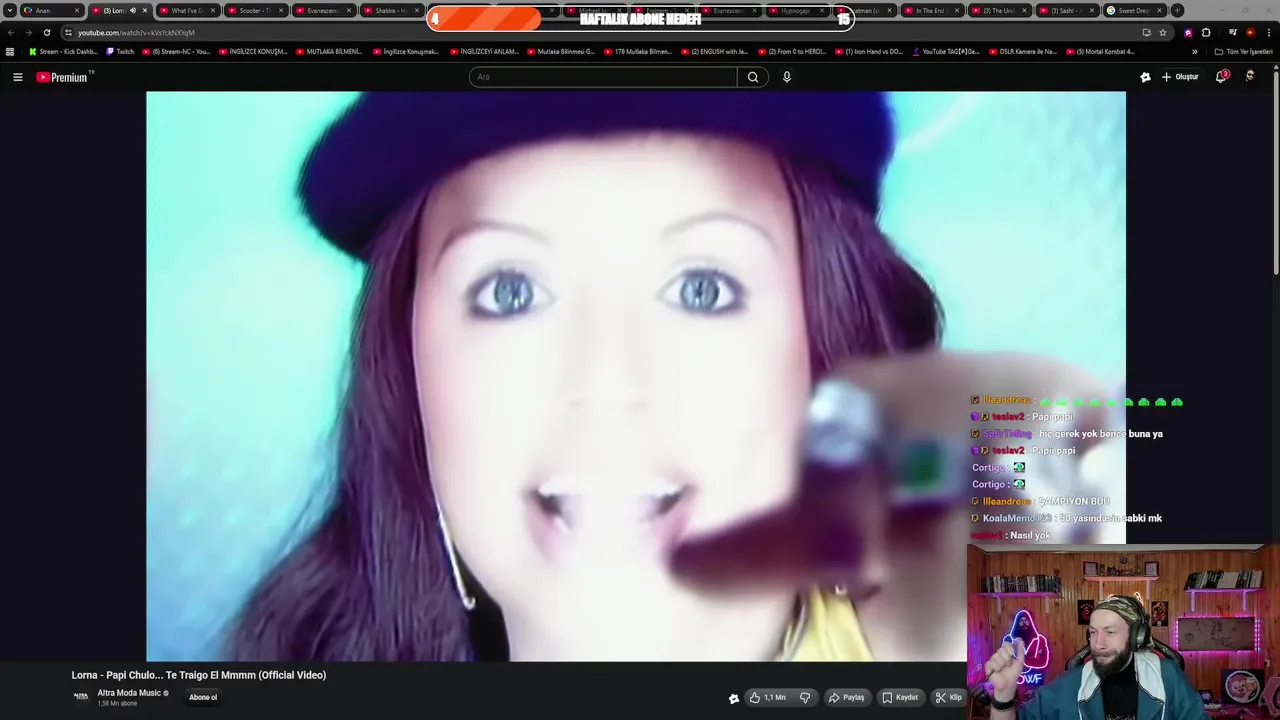Open the account avatar menu
The height and width of the screenshot is (720, 1280).
tap(1250, 77)
